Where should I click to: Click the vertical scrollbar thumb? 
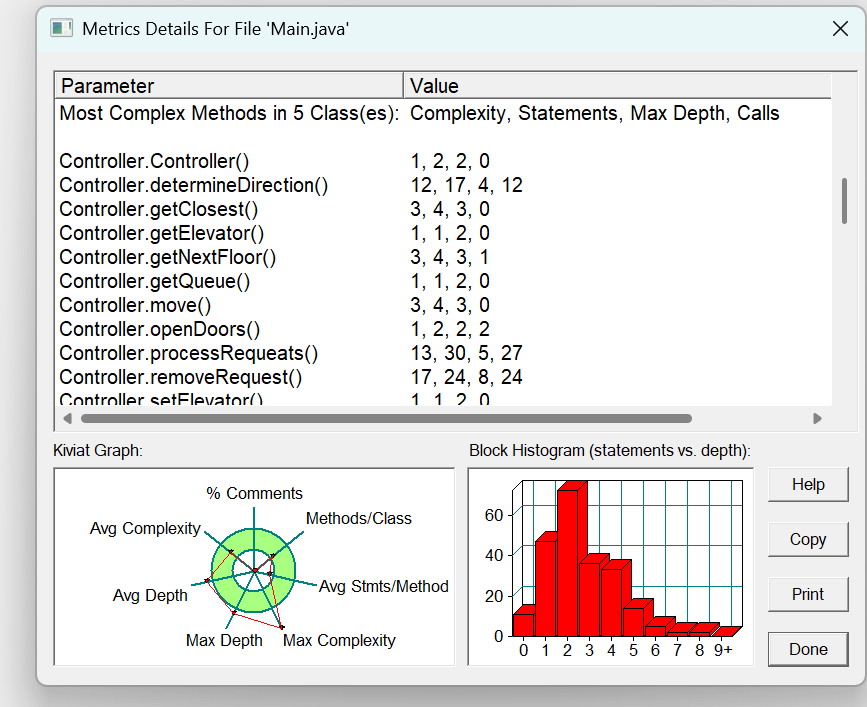(x=844, y=201)
